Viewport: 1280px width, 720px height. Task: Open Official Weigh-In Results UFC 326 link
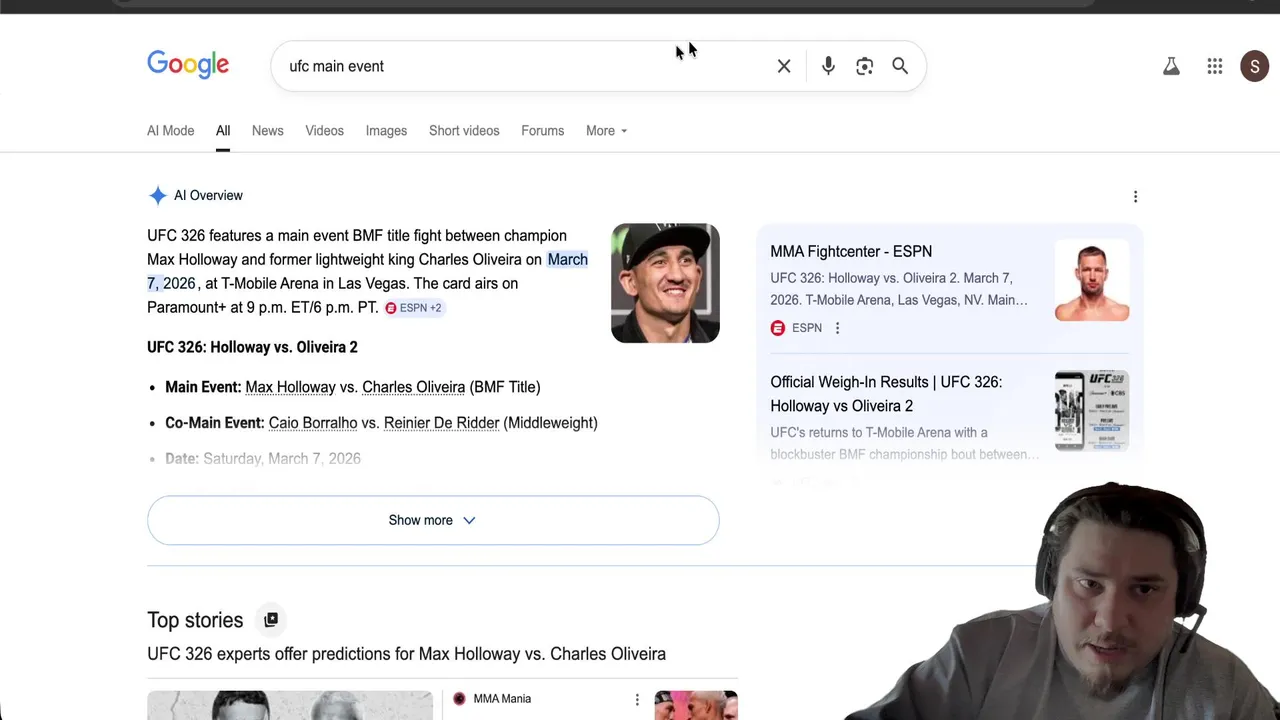(x=886, y=394)
